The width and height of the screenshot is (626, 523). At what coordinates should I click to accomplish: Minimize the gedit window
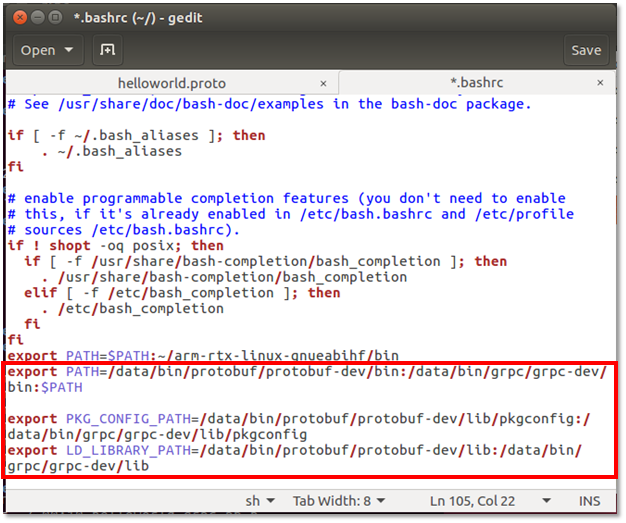(38, 18)
